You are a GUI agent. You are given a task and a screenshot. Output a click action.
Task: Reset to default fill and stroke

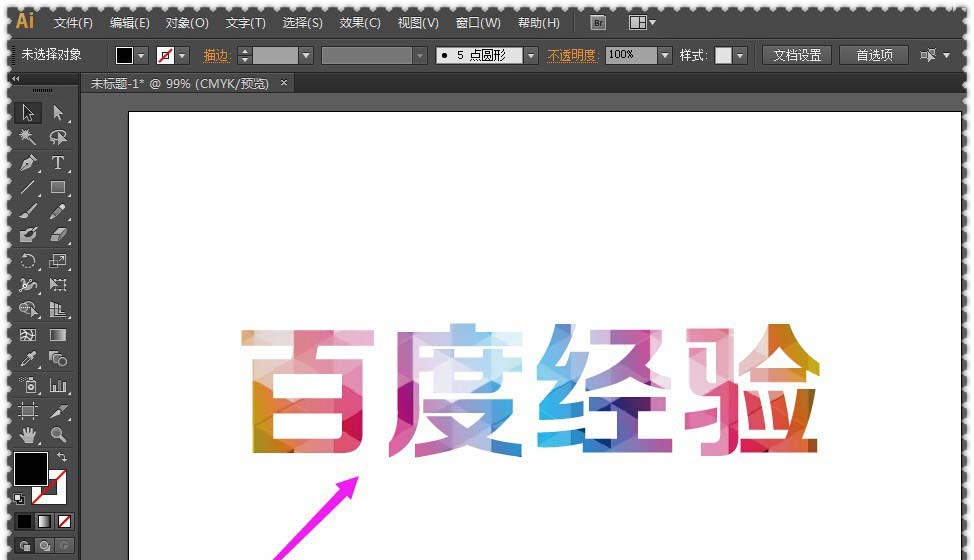[x=19, y=498]
